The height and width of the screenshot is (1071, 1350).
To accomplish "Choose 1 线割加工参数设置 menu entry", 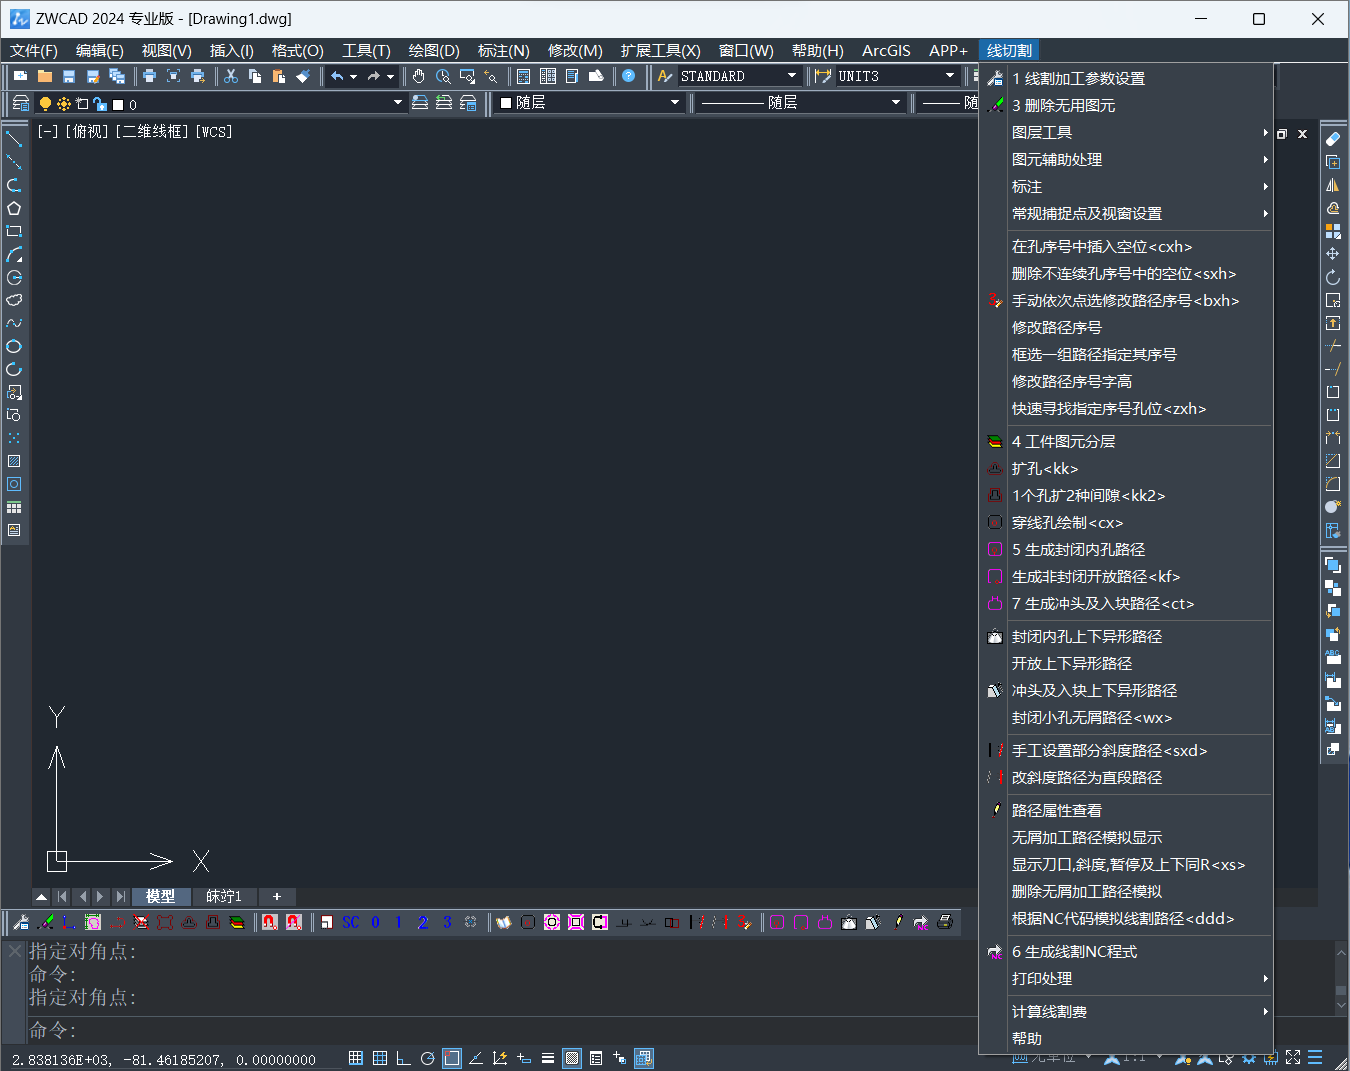I will 1126,78.
